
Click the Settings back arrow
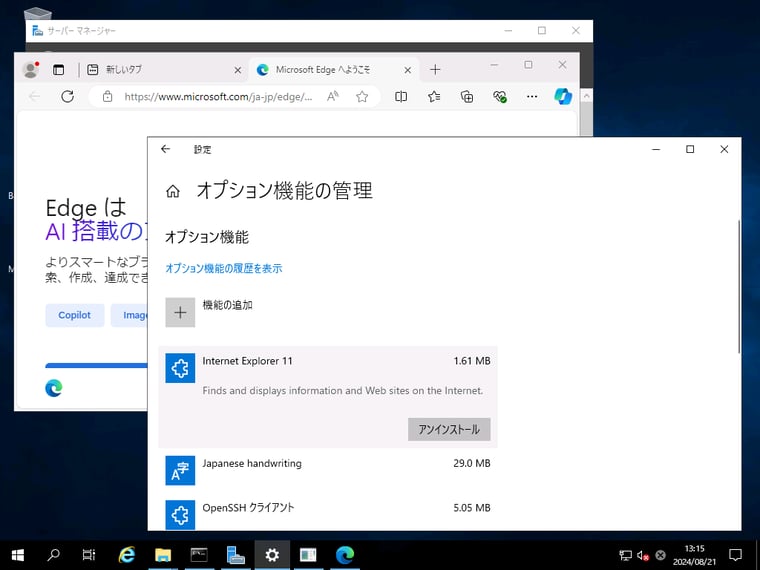coord(166,149)
